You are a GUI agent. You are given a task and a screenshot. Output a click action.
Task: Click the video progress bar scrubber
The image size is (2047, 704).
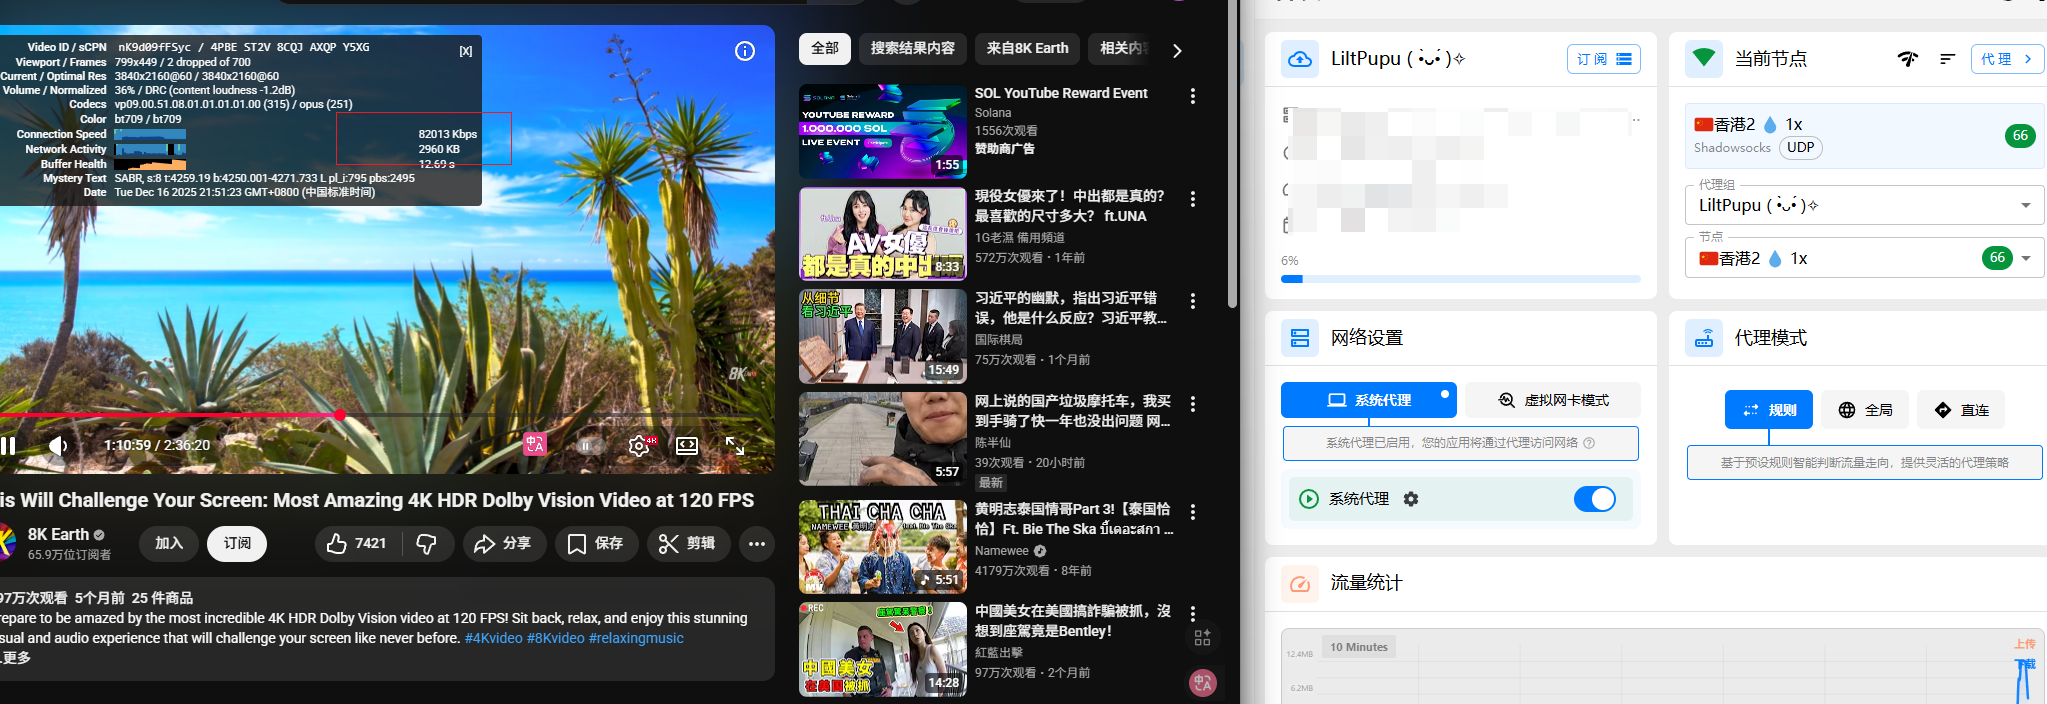[x=340, y=414]
